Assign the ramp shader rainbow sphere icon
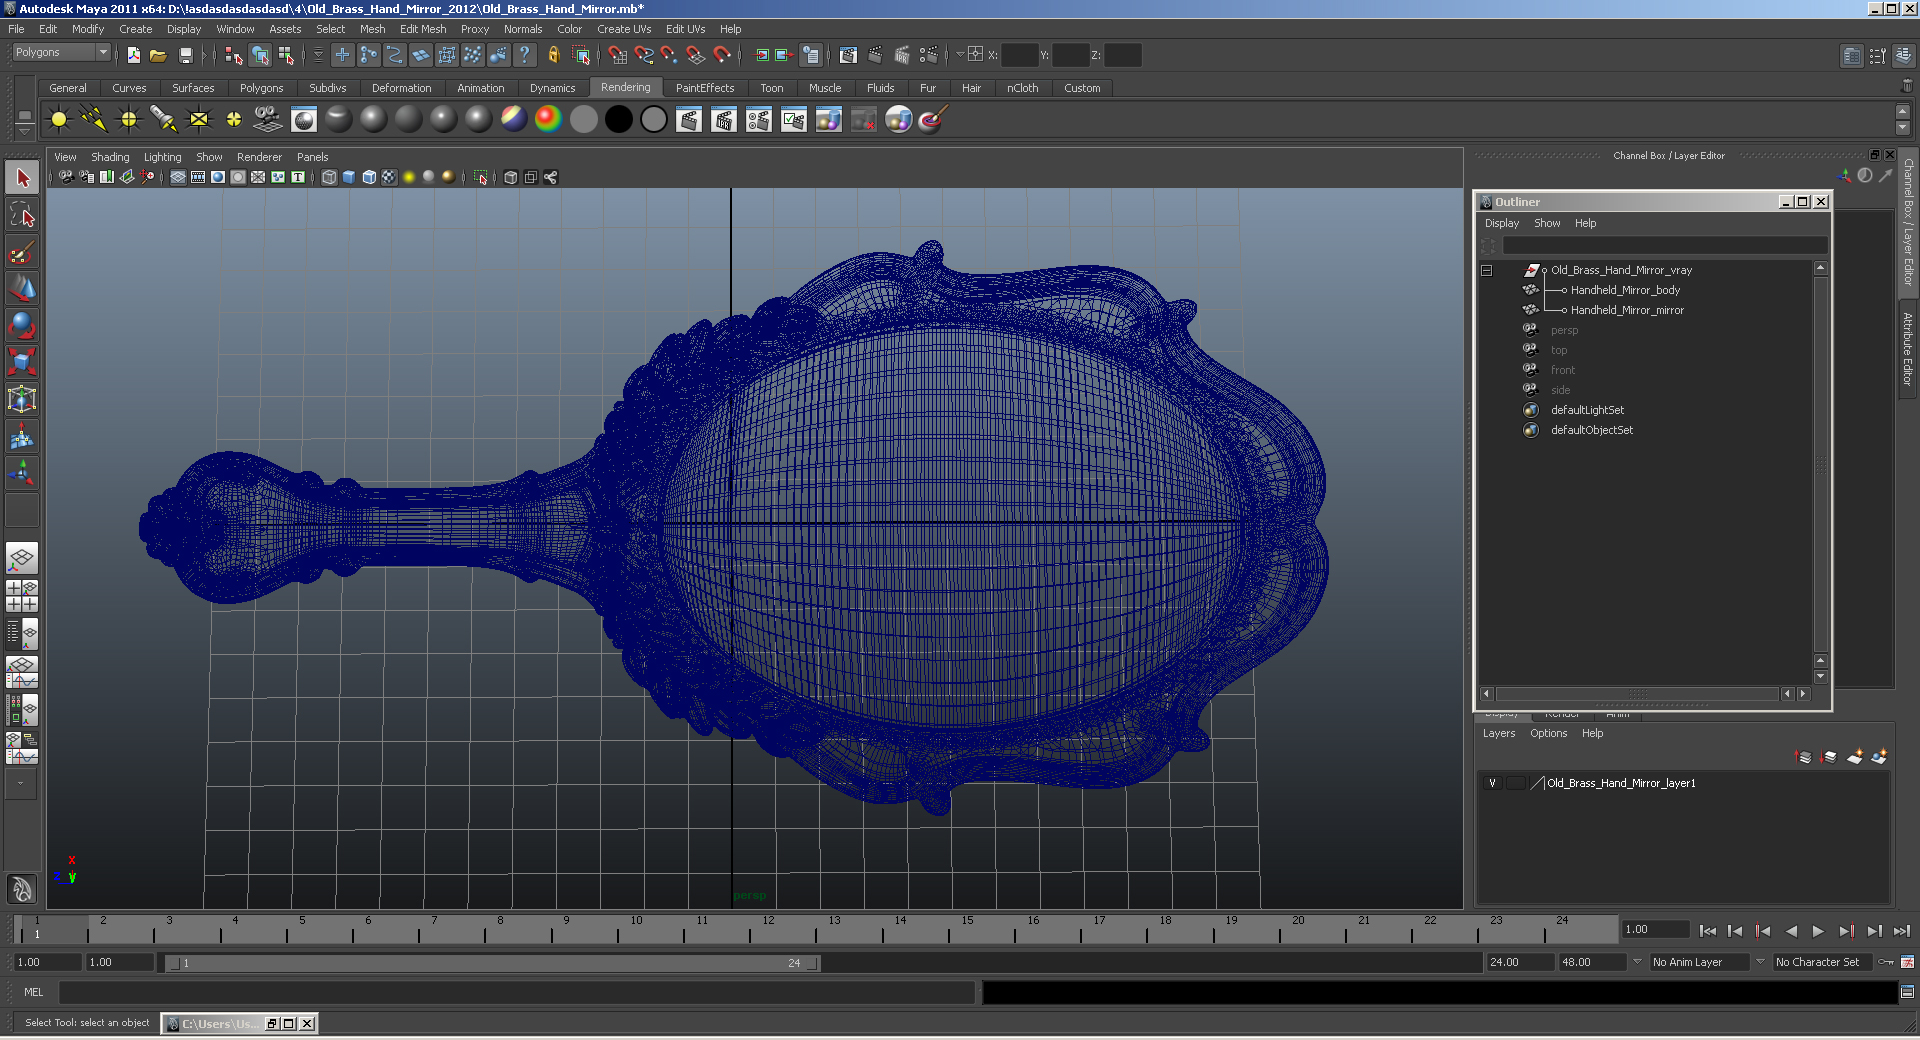Screen dimensions: 1920x1040 [x=549, y=120]
